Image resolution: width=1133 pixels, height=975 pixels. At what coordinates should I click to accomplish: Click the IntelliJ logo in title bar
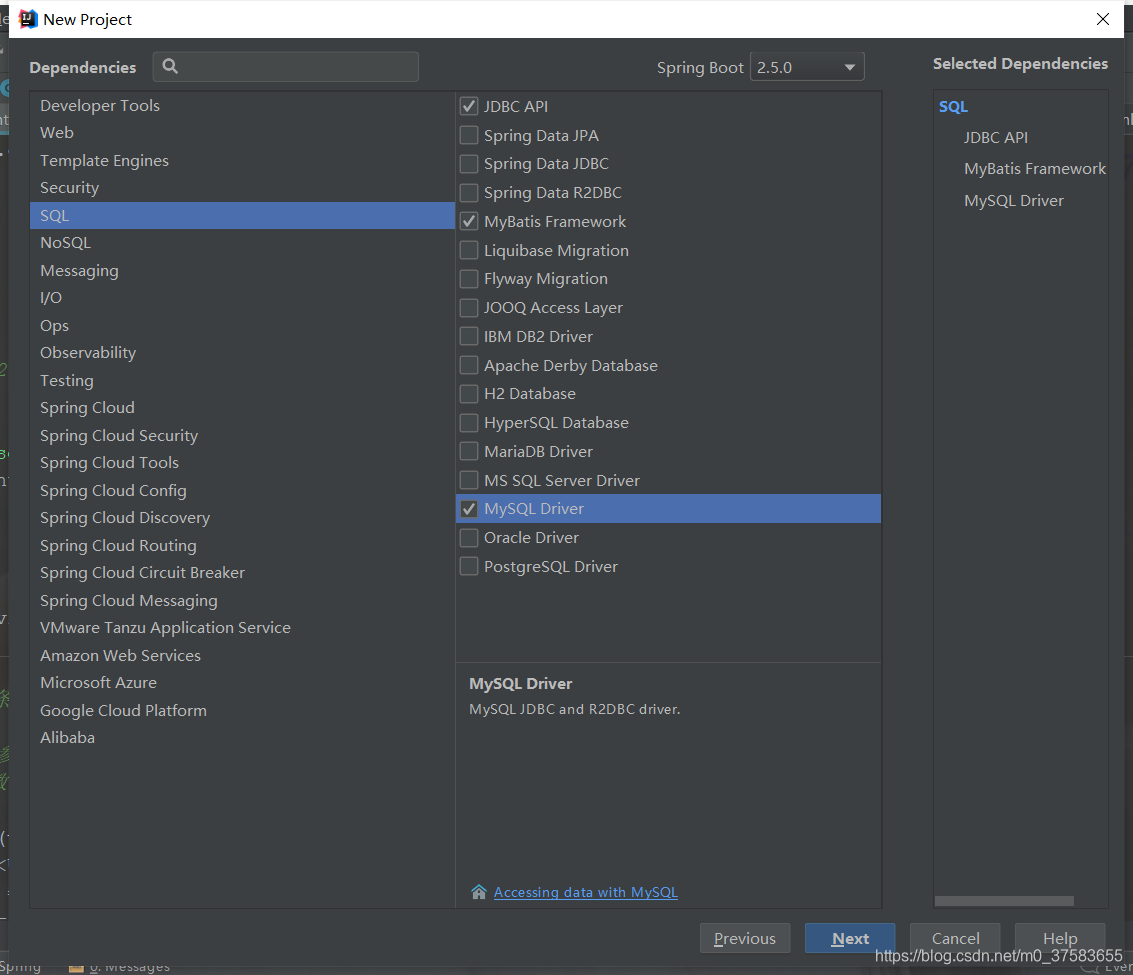[27, 19]
